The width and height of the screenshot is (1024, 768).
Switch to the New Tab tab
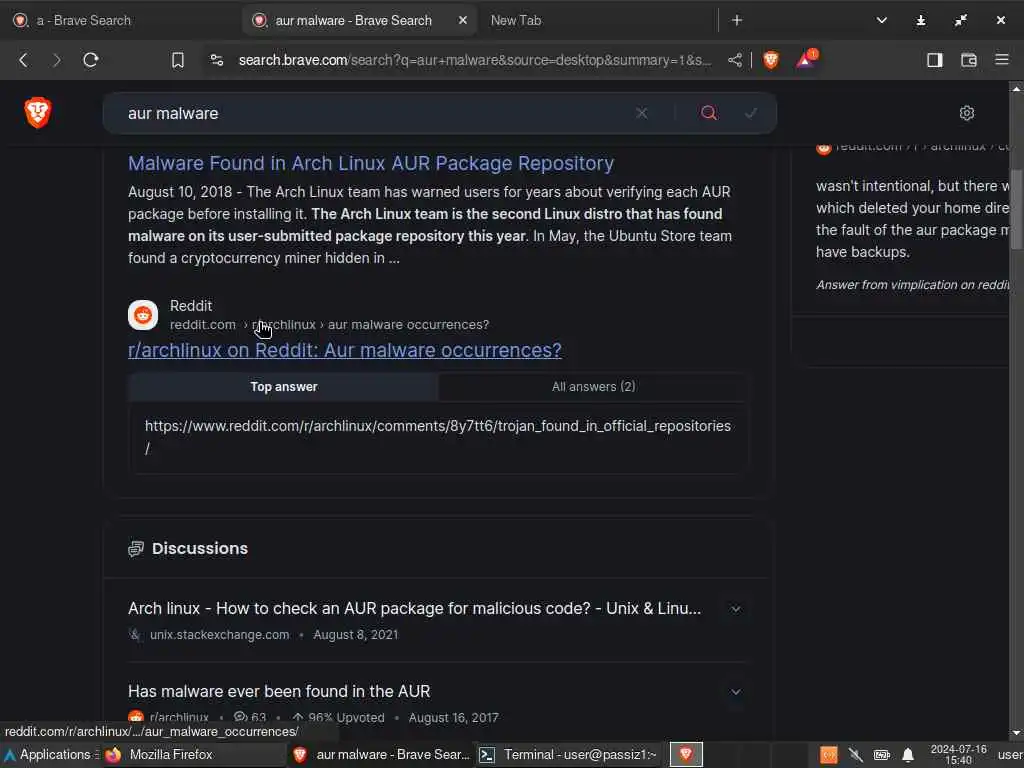tap(516, 20)
